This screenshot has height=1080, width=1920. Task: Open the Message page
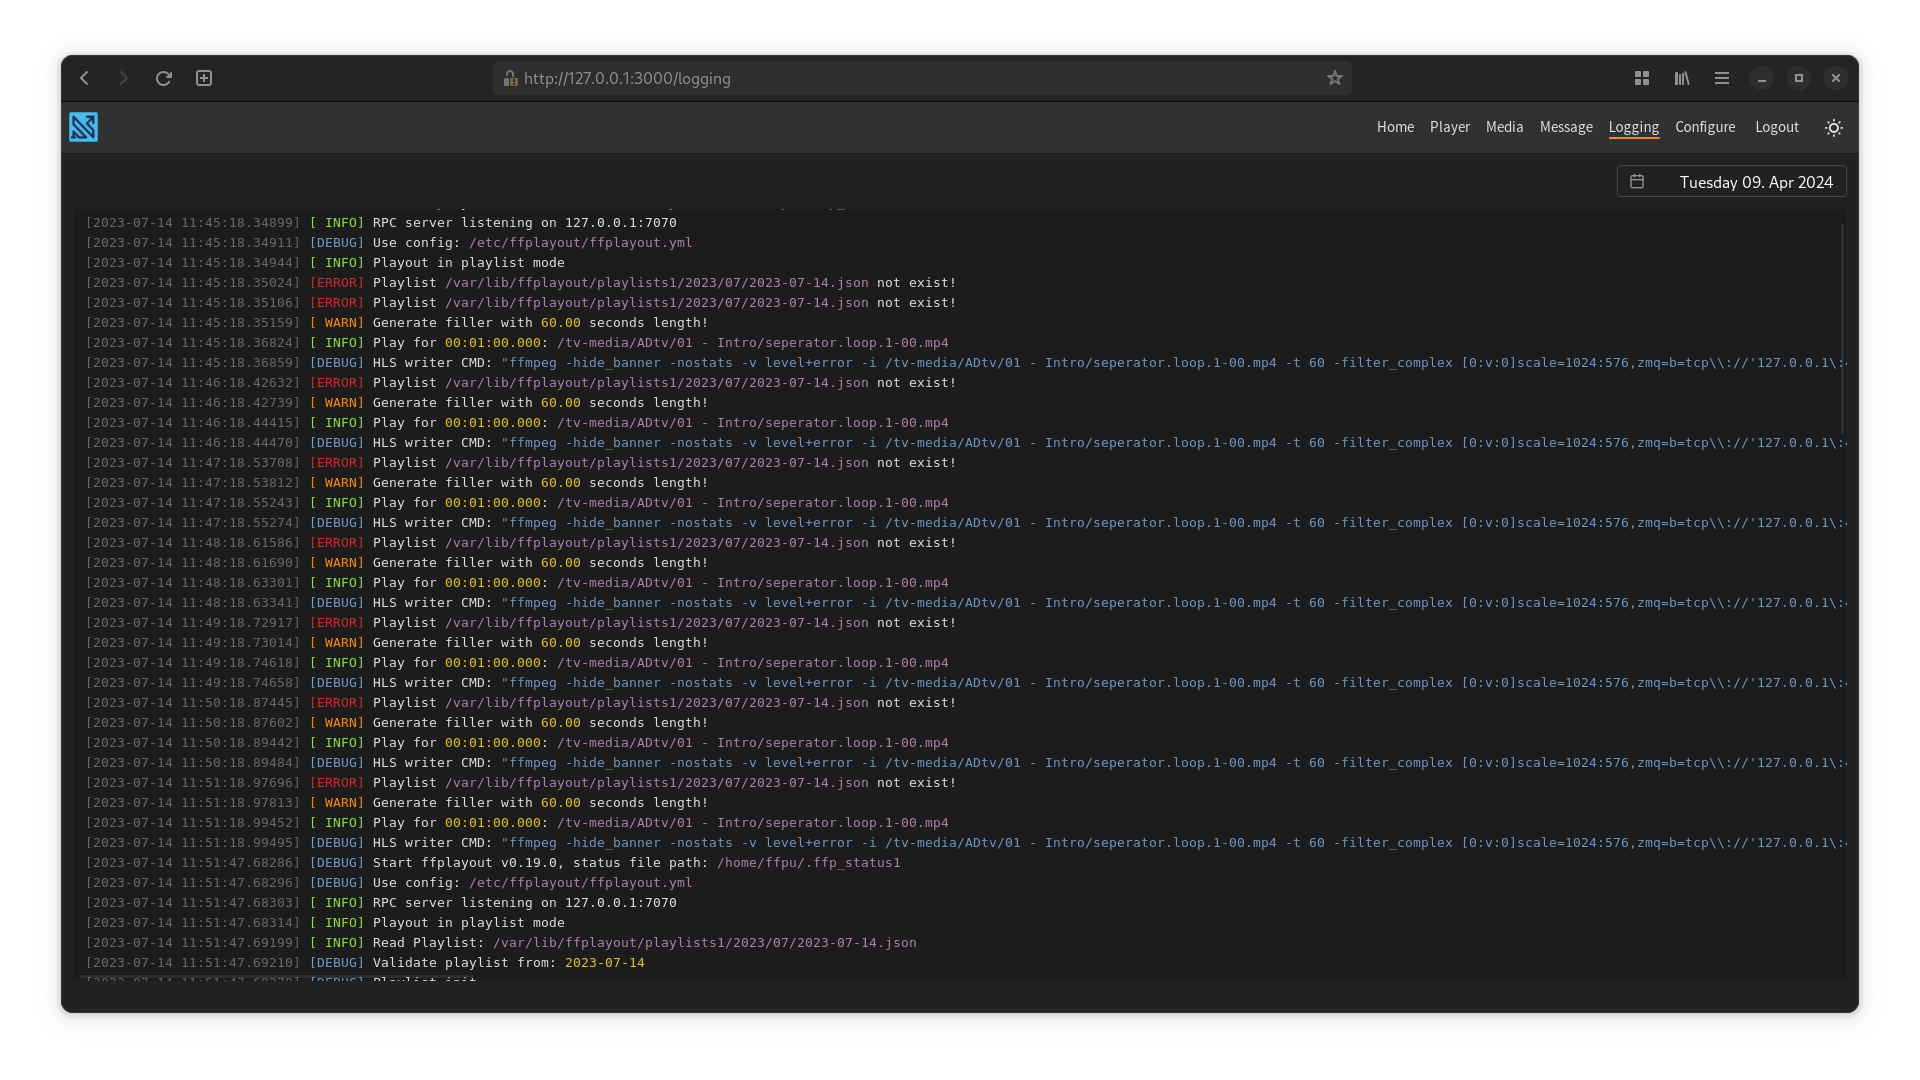1566,127
